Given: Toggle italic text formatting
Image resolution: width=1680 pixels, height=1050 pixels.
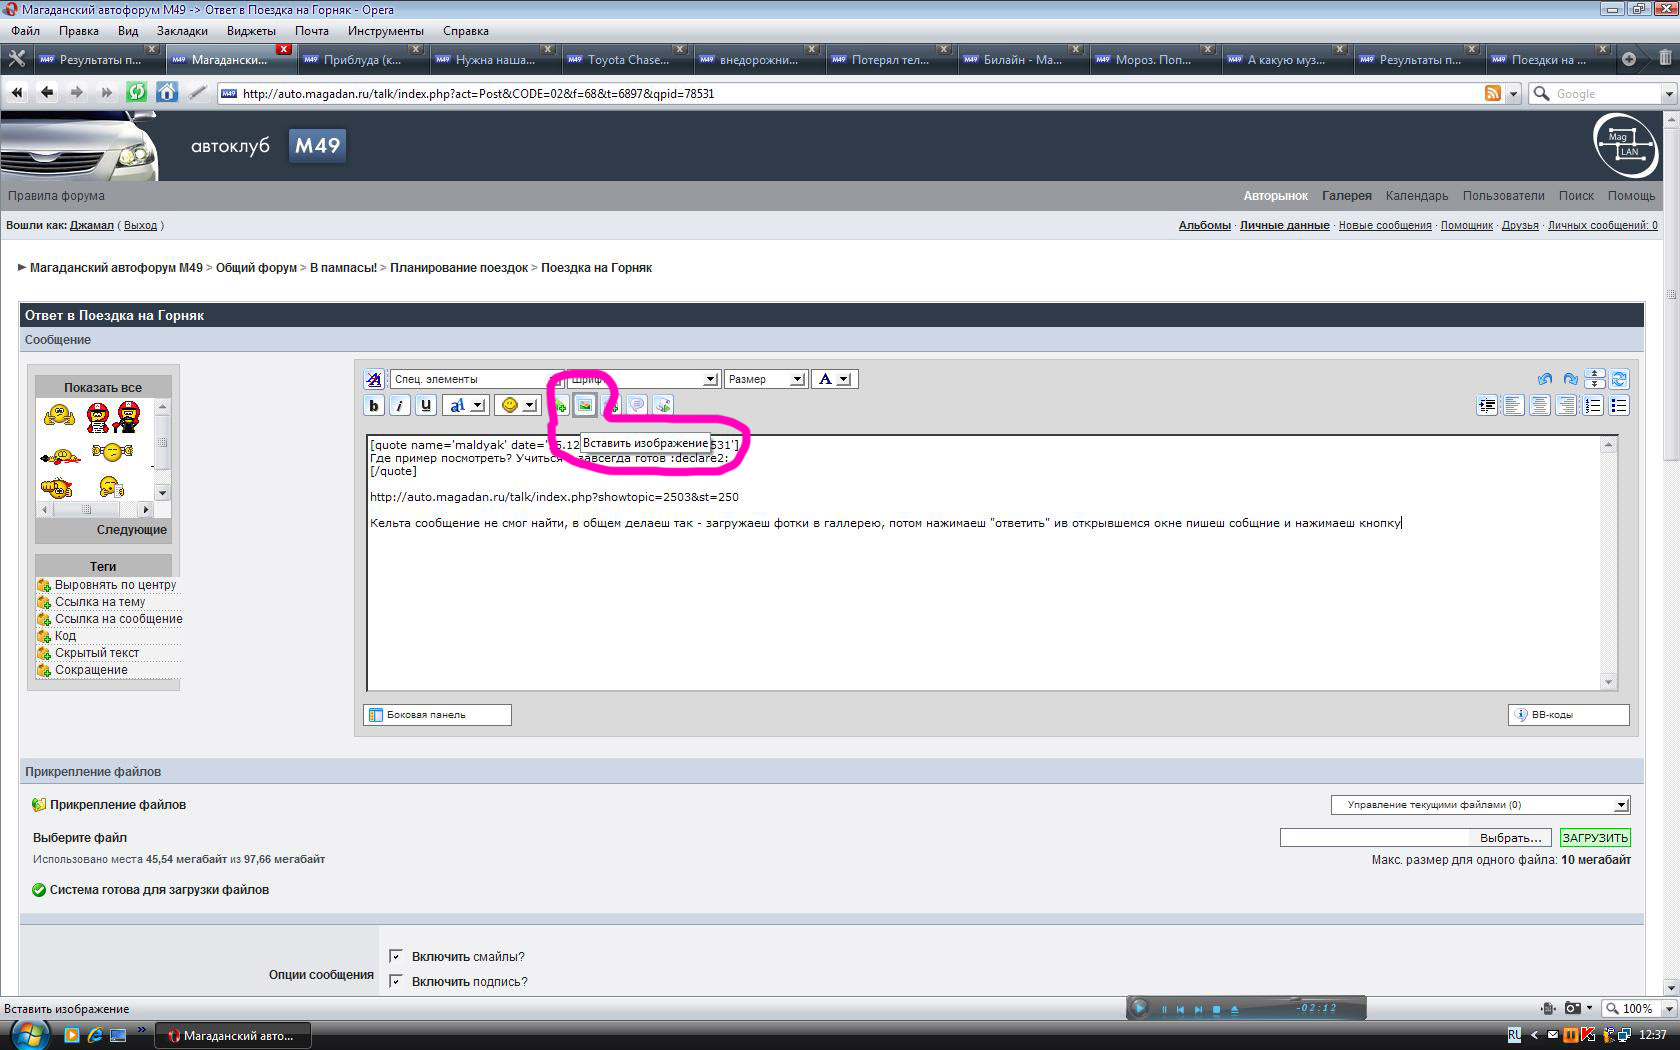Looking at the screenshot, I should 399,405.
